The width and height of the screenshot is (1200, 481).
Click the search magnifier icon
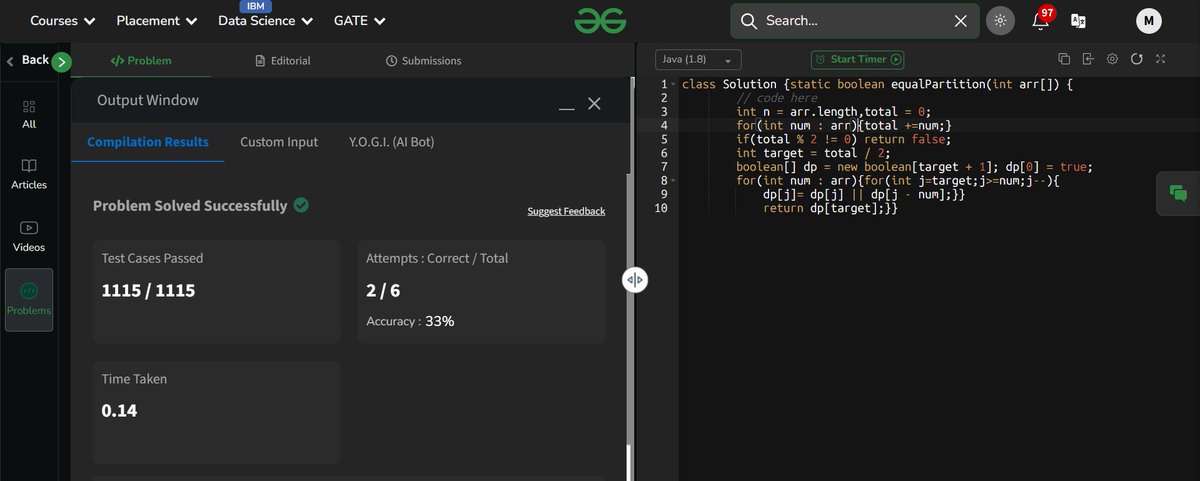pyautogui.click(x=748, y=20)
